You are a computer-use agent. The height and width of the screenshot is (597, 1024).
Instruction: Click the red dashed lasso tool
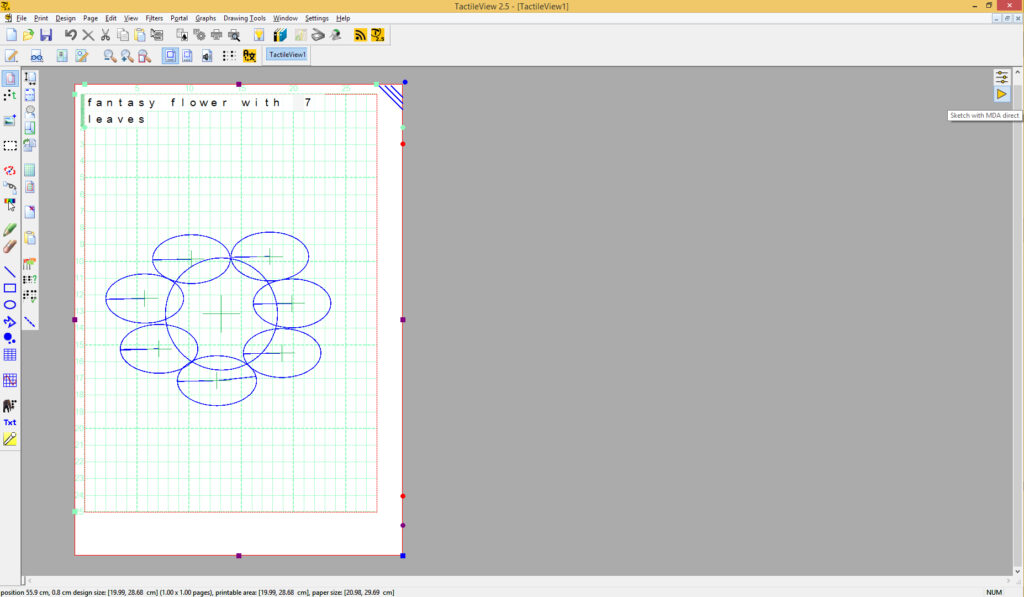click(x=10, y=170)
